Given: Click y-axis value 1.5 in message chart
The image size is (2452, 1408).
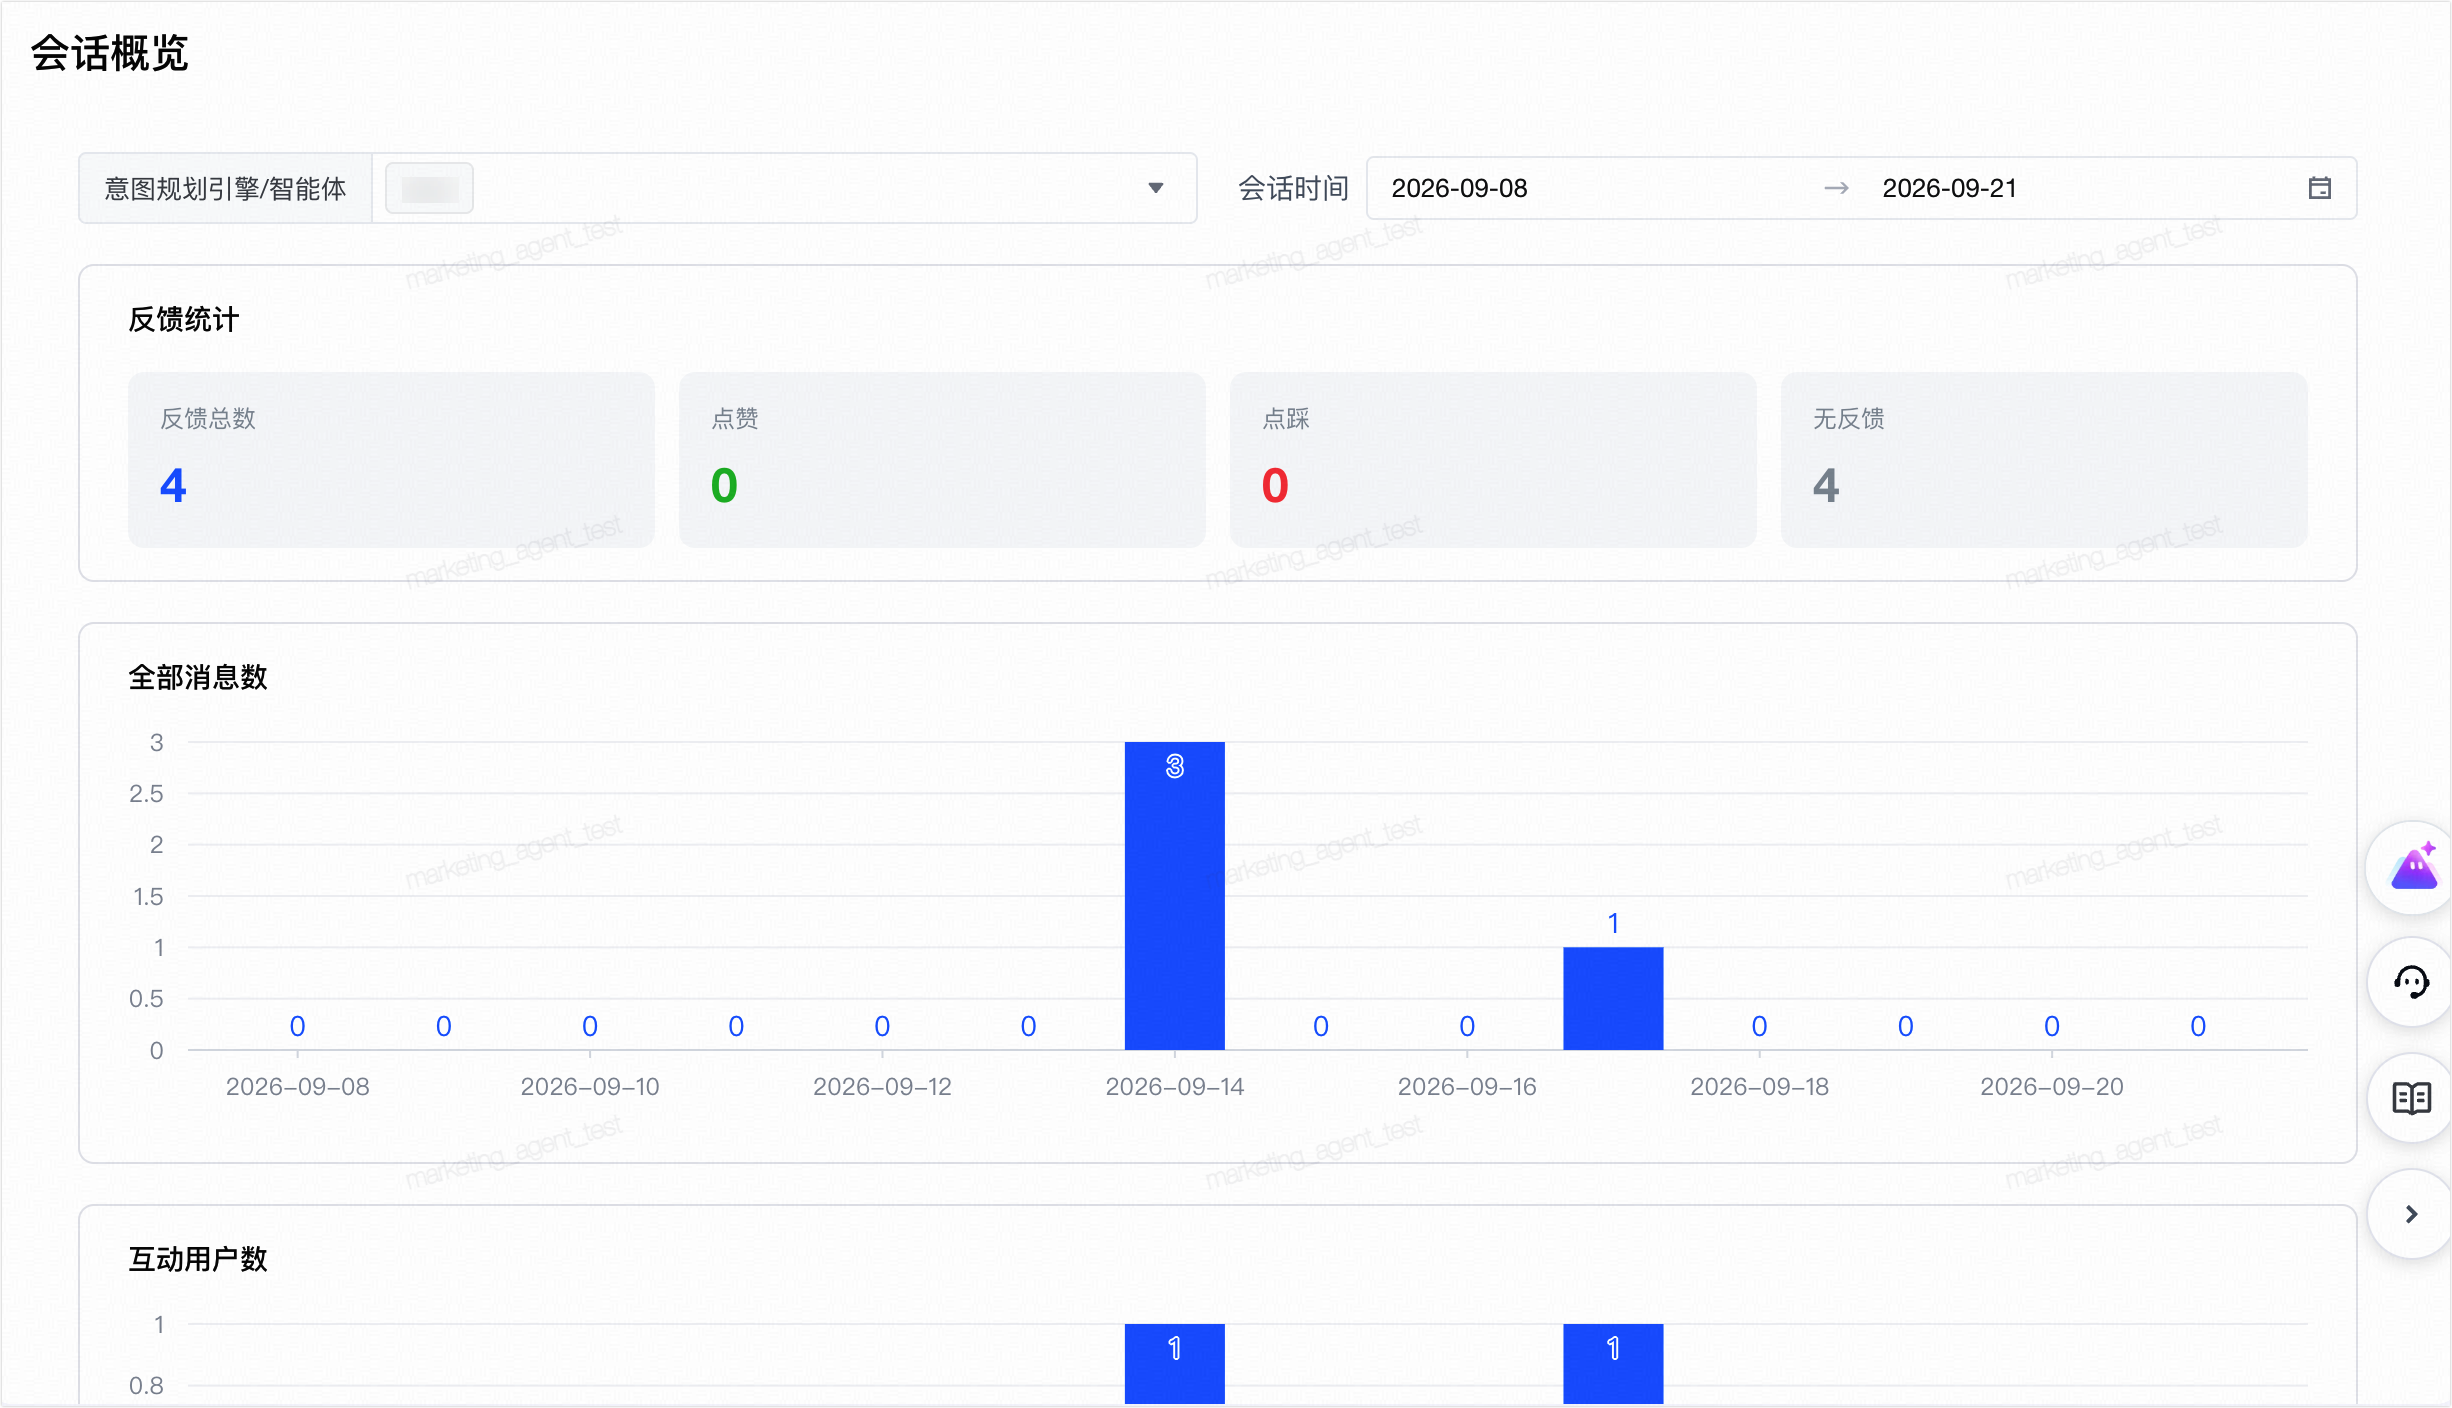Looking at the screenshot, I should 148,897.
